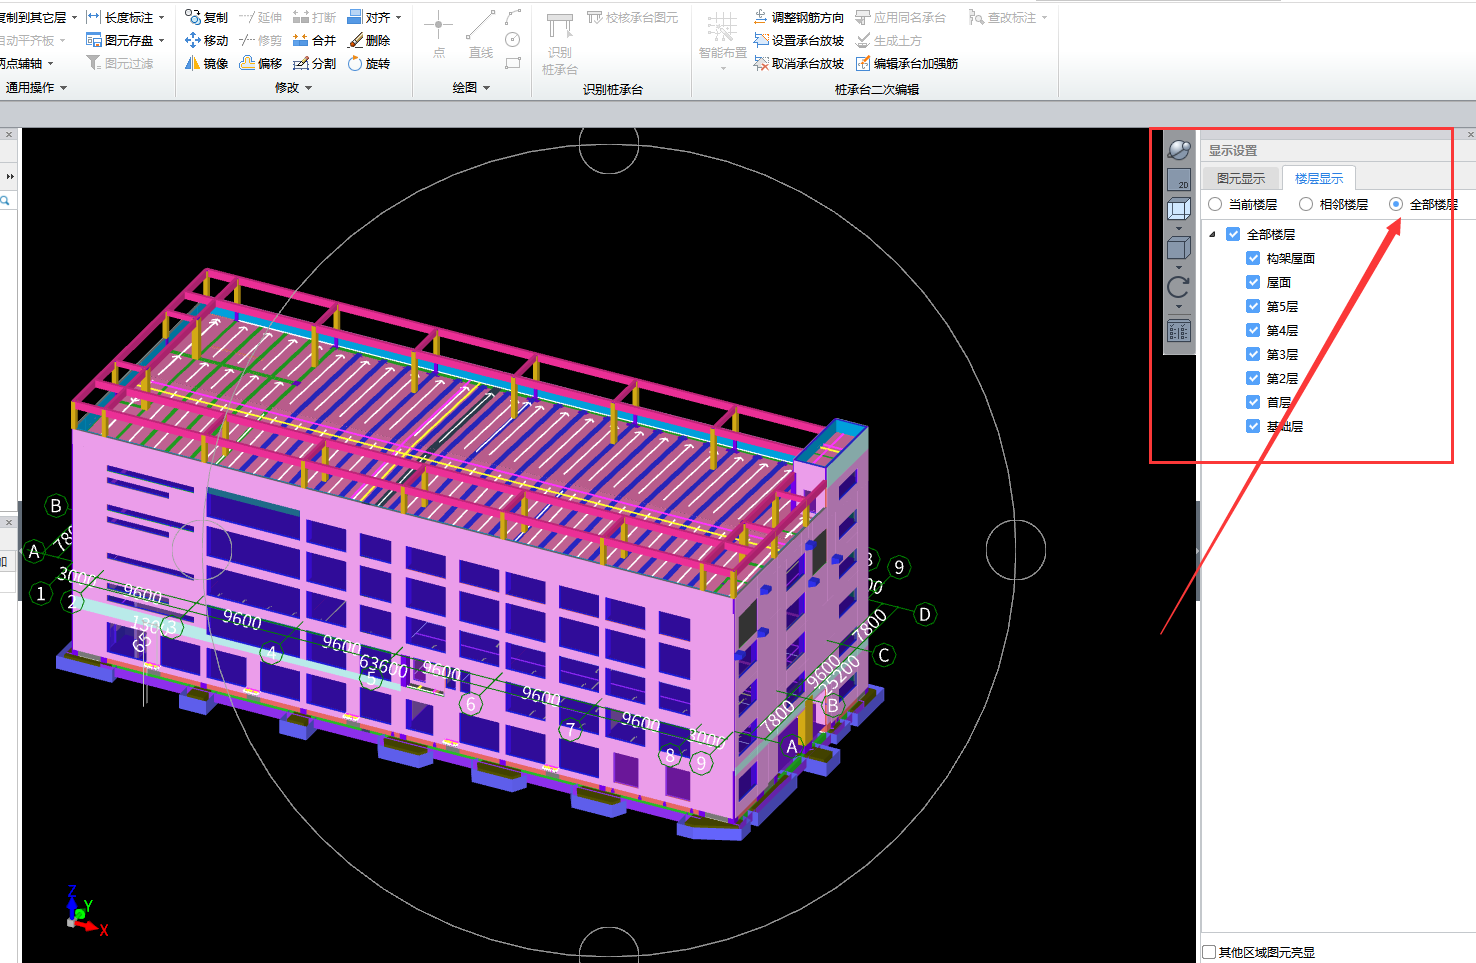Switch to 楼层显示 tab
Screen dimensions: 1476x963
pyautogui.click(x=1319, y=178)
